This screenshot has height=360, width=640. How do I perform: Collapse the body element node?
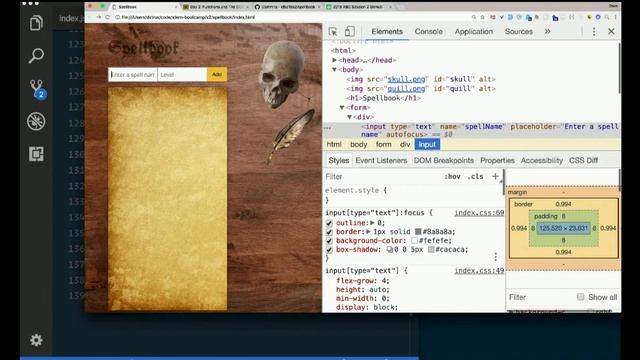[x=334, y=69]
